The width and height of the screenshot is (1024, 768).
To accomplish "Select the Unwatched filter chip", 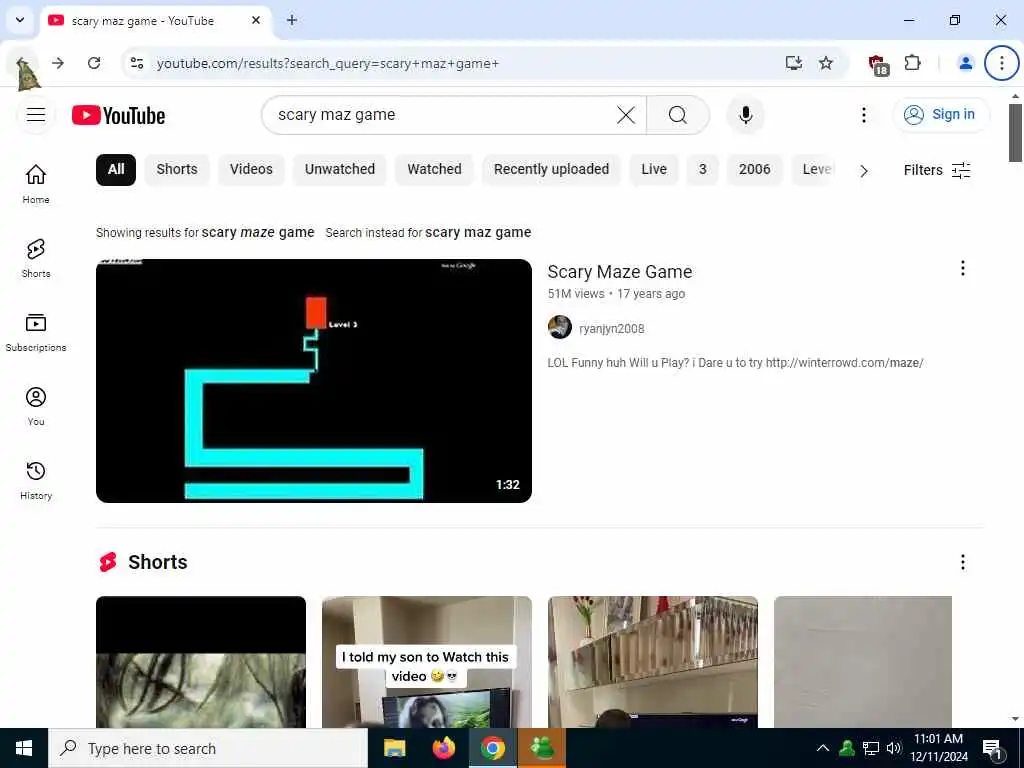I will tap(340, 170).
